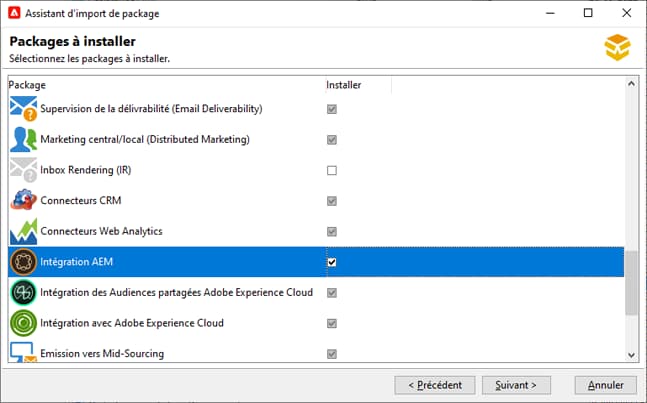The height and width of the screenshot is (403, 647).
Task: Click the Annuler button
Action: pyautogui.click(x=606, y=385)
